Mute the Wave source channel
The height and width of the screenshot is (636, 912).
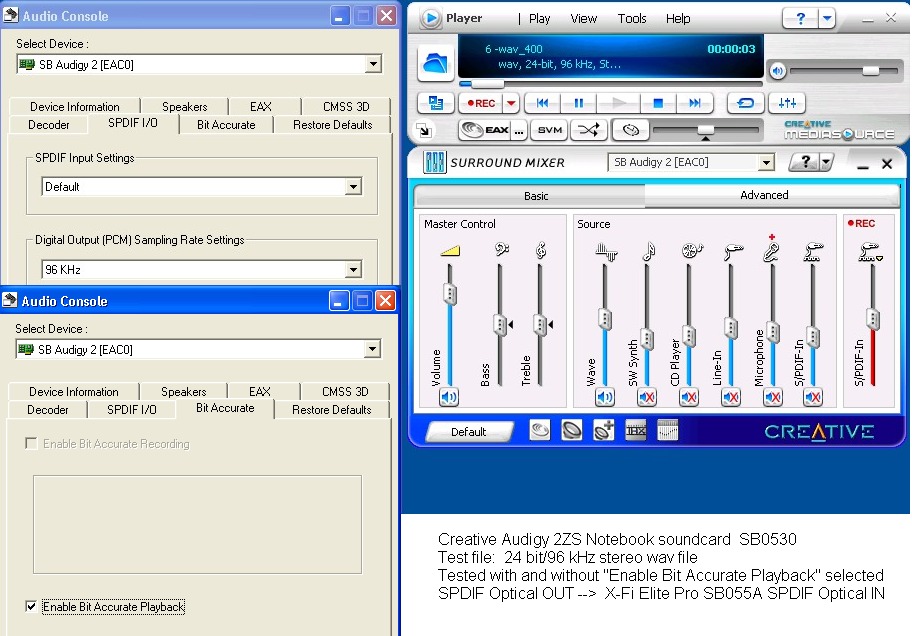click(604, 398)
